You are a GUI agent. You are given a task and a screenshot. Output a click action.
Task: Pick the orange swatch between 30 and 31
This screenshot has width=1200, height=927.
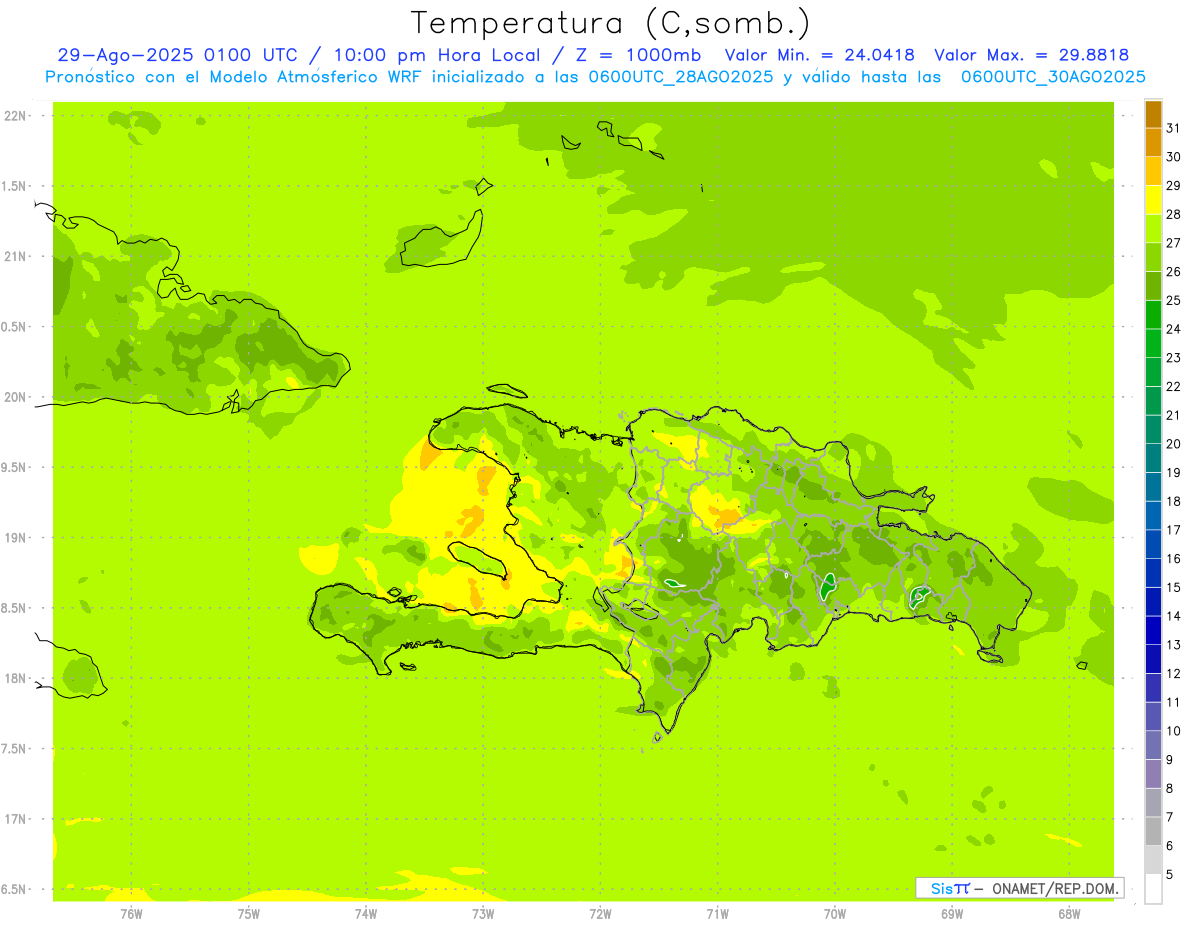1153,143
